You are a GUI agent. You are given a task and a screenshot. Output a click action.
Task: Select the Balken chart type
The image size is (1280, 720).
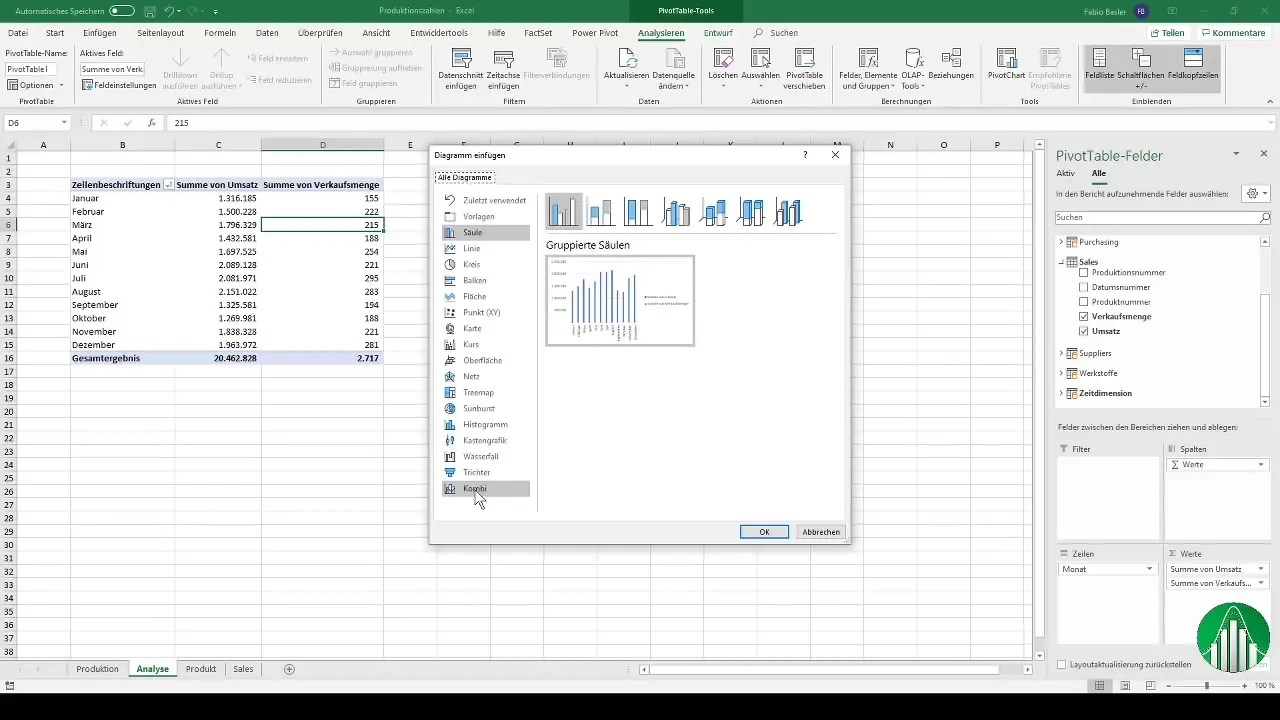[x=485, y=280]
